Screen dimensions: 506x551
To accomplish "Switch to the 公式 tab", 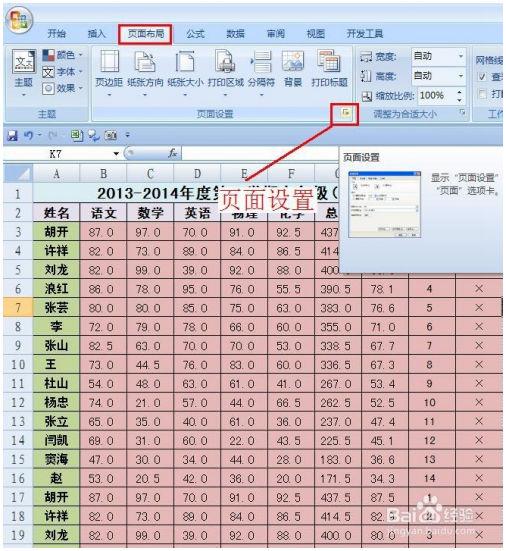I will coord(195,34).
